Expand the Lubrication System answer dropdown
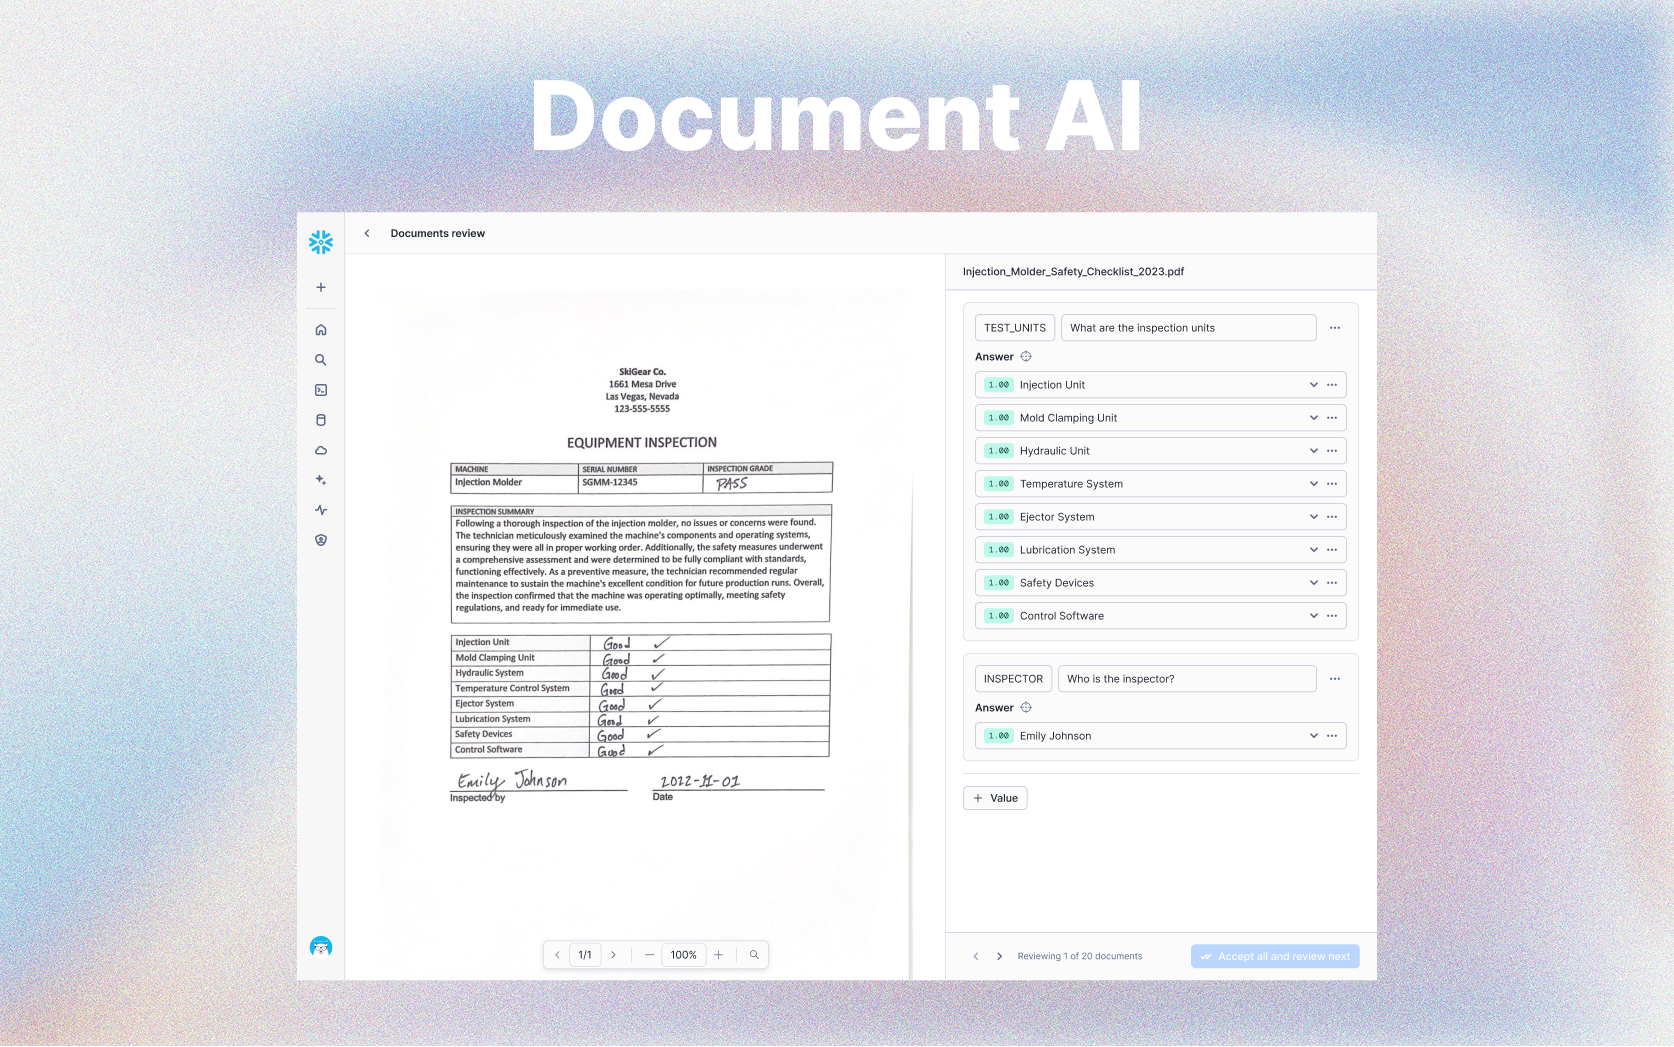The width and height of the screenshot is (1674, 1047). pos(1314,550)
